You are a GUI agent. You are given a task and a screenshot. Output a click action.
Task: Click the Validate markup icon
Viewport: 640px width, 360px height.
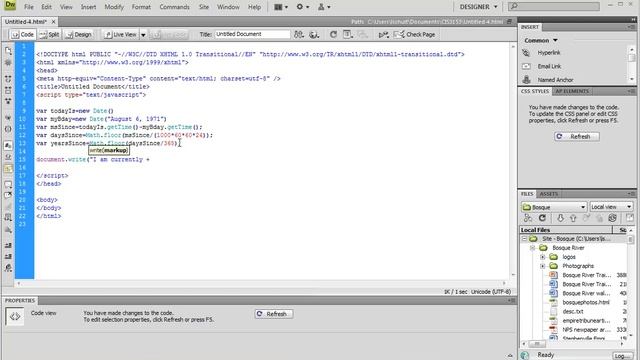(383, 35)
